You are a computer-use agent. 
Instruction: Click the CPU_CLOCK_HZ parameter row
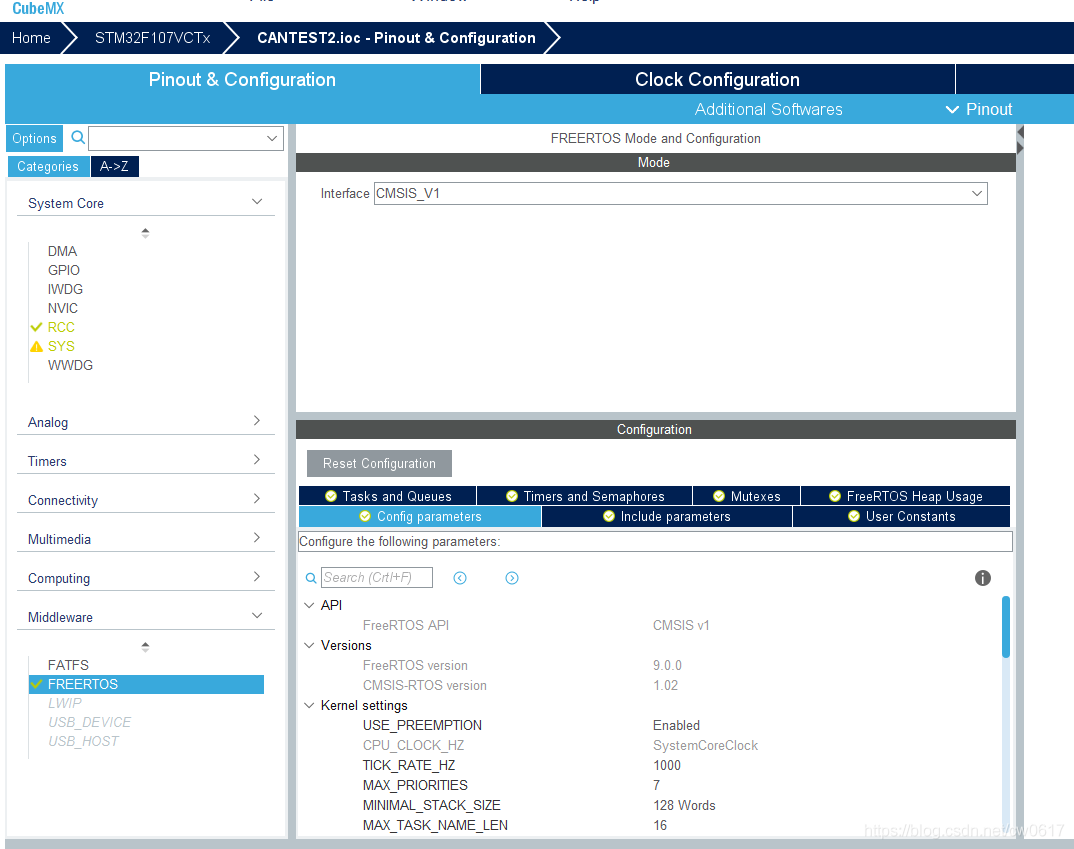pyautogui.click(x=560, y=746)
